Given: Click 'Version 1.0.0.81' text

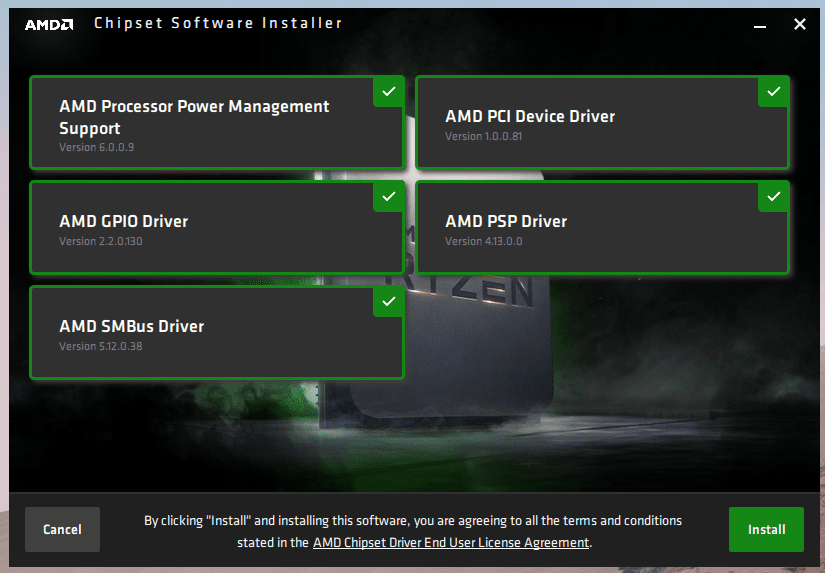Looking at the screenshot, I should click(x=484, y=136).
